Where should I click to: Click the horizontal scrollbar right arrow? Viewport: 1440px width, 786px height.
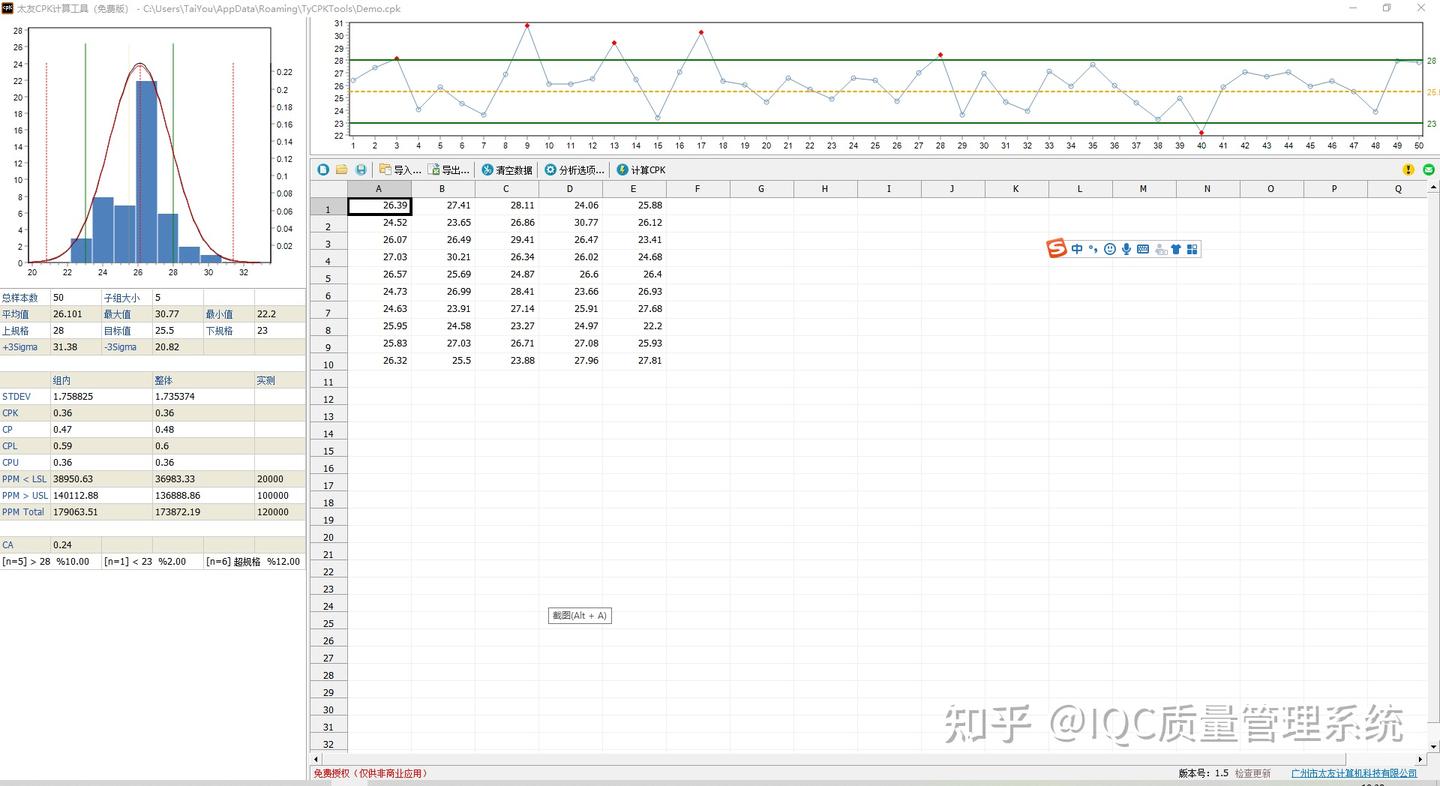(1421, 759)
